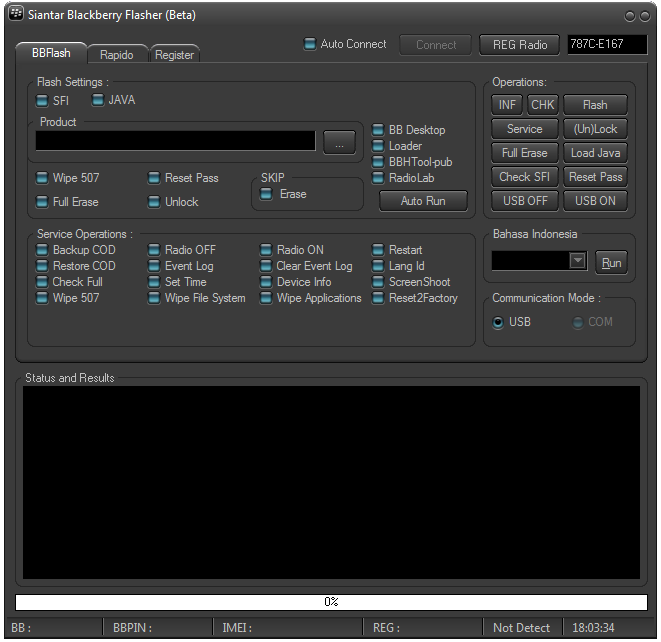The height and width of the screenshot is (642, 661).
Task: Click the Load Java button
Action: click(x=595, y=153)
